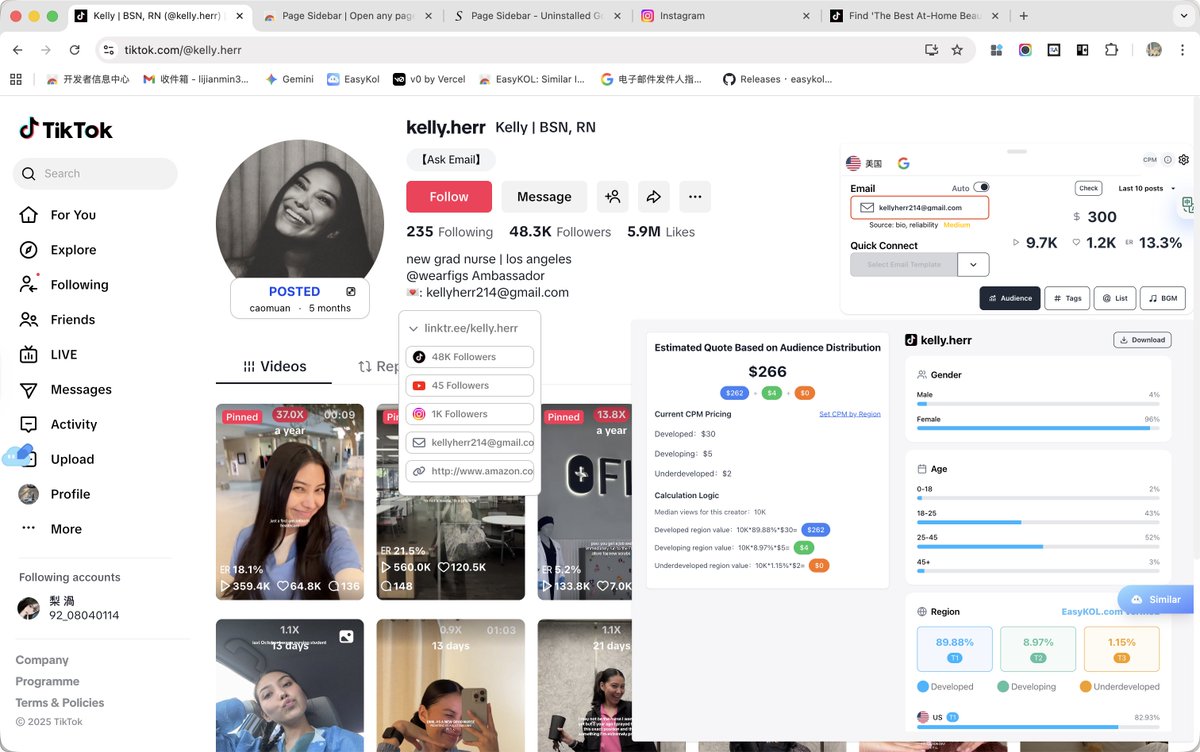The width and height of the screenshot is (1200, 752).
Task: Switch to the Videos tab
Action: click(274, 367)
